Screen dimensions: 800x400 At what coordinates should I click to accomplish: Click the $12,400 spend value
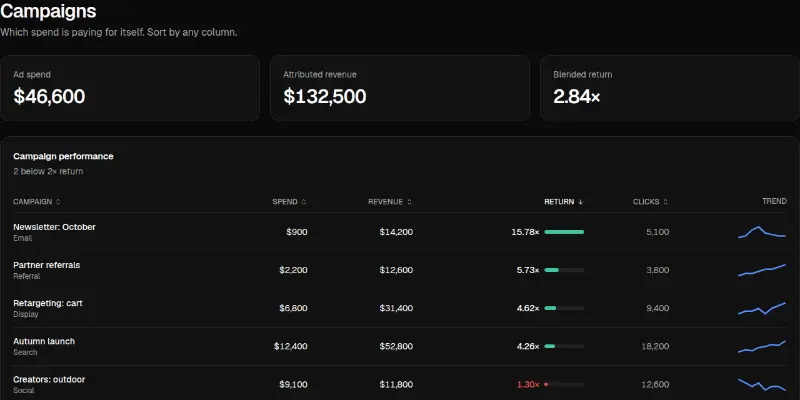coord(291,346)
